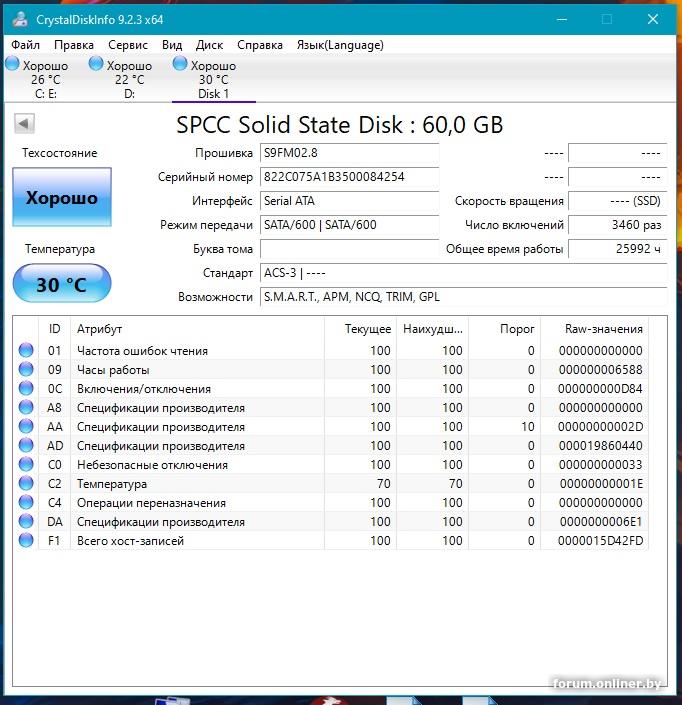Click status orb for Операции переназначения
The width and height of the screenshot is (682, 705).
(x=26, y=503)
